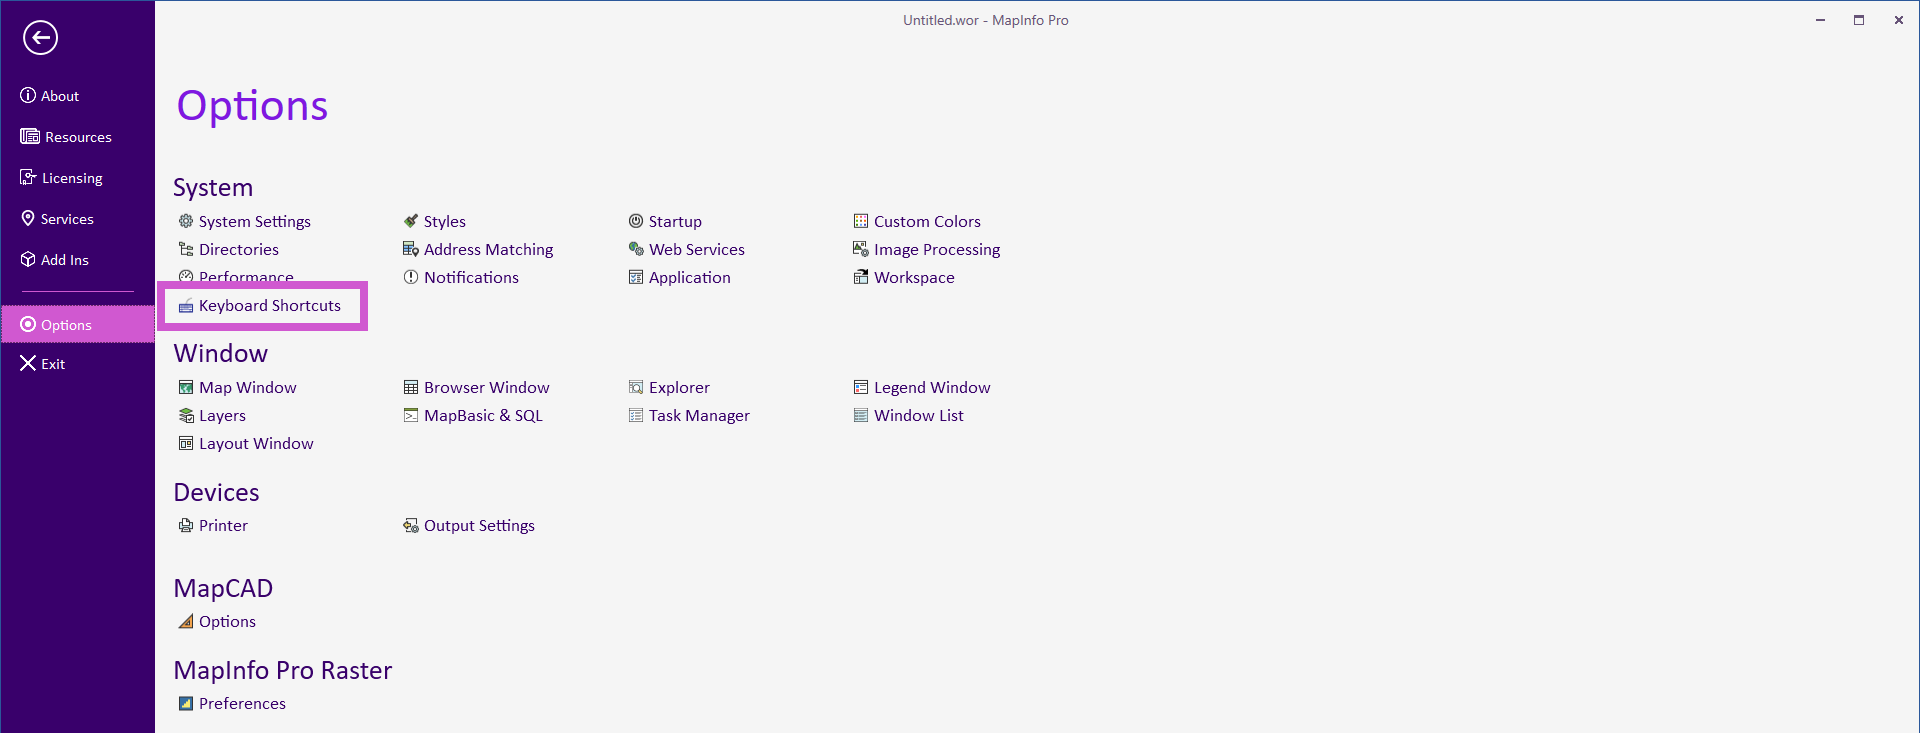Click the Explorer icon
This screenshot has height=733, width=1920.
click(x=636, y=387)
